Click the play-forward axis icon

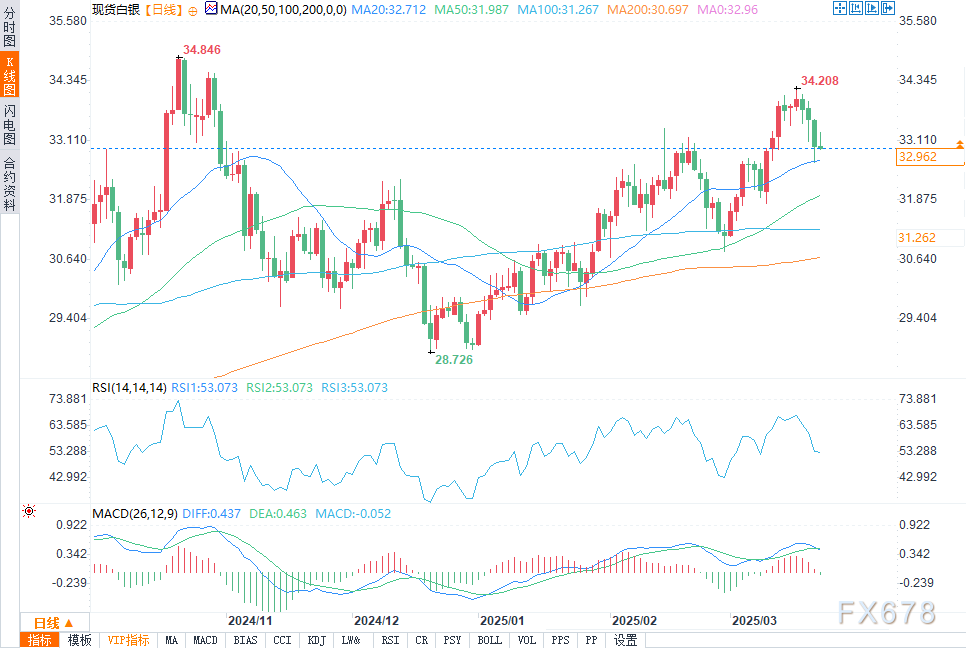(872, 8)
